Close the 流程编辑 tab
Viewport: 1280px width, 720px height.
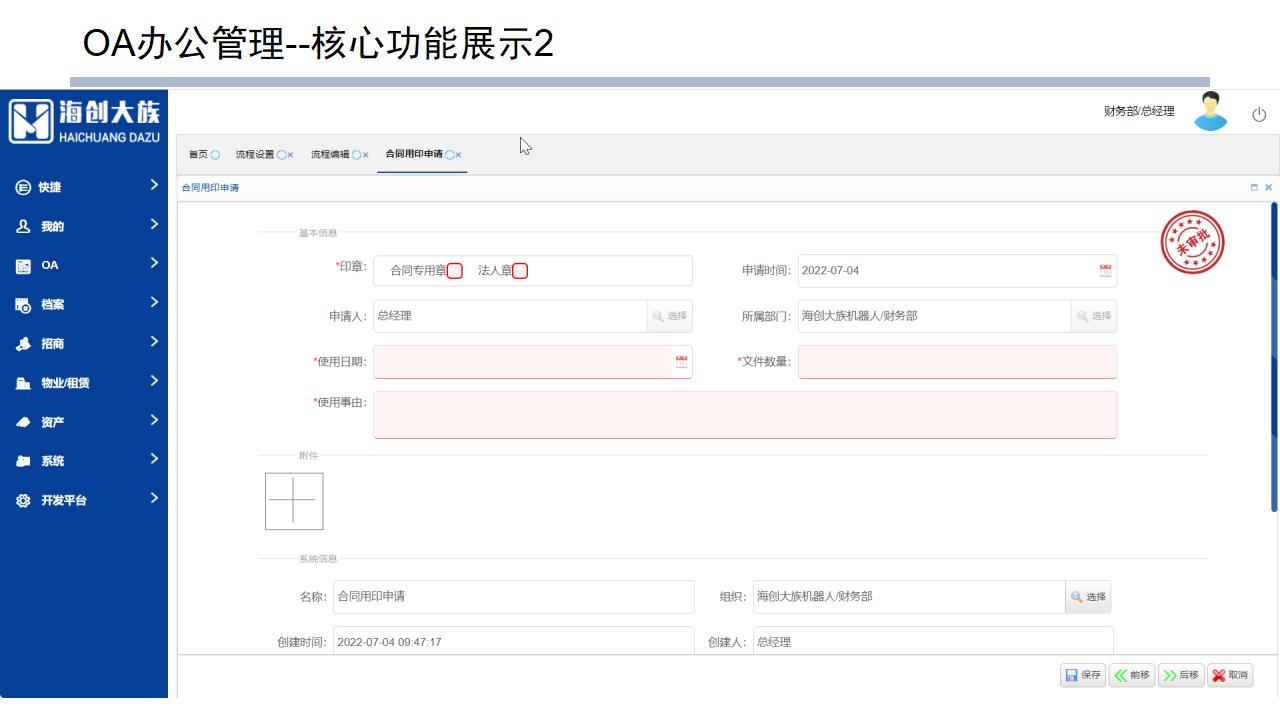[366, 155]
